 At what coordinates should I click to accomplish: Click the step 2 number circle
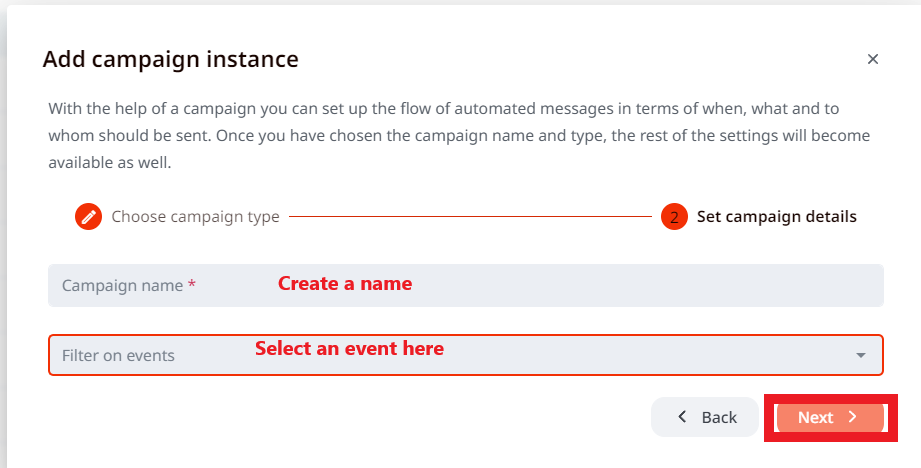tap(674, 217)
